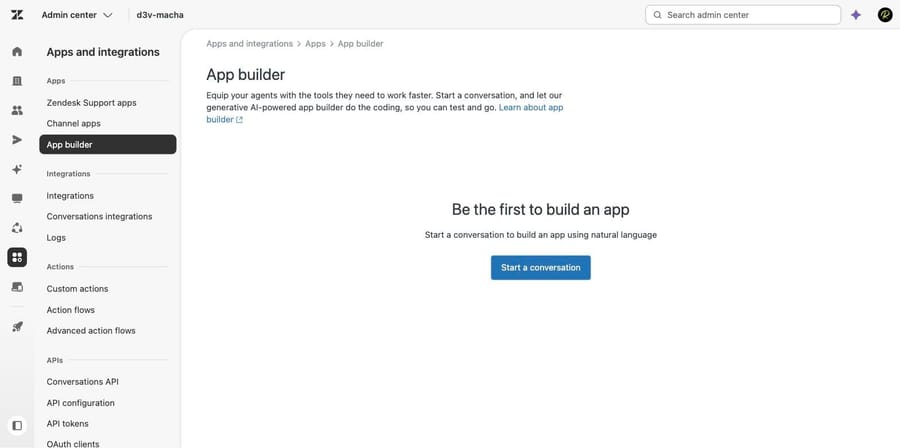Image resolution: width=900 pixels, height=448 pixels.
Task: Open the AI sparkle icon in left rail
Action: coord(17,169)
